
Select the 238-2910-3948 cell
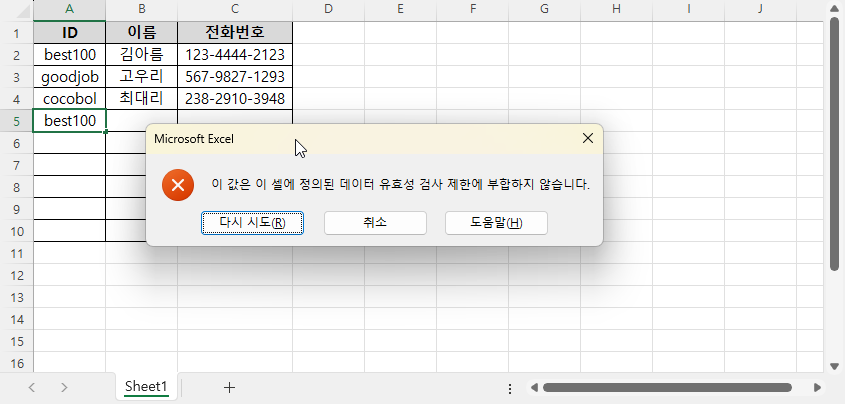click(235, 99)
